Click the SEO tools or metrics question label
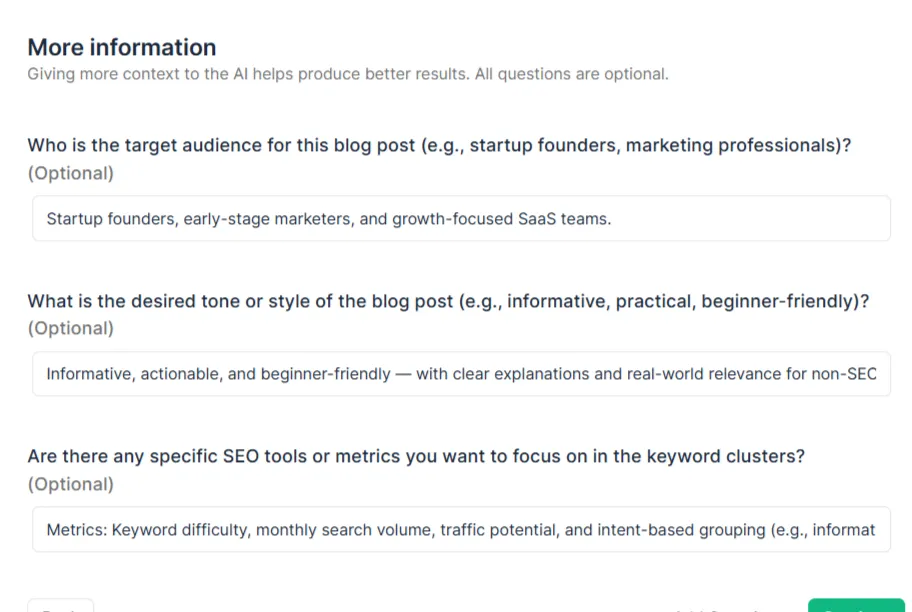912x612 pixels. pos(416,456)
